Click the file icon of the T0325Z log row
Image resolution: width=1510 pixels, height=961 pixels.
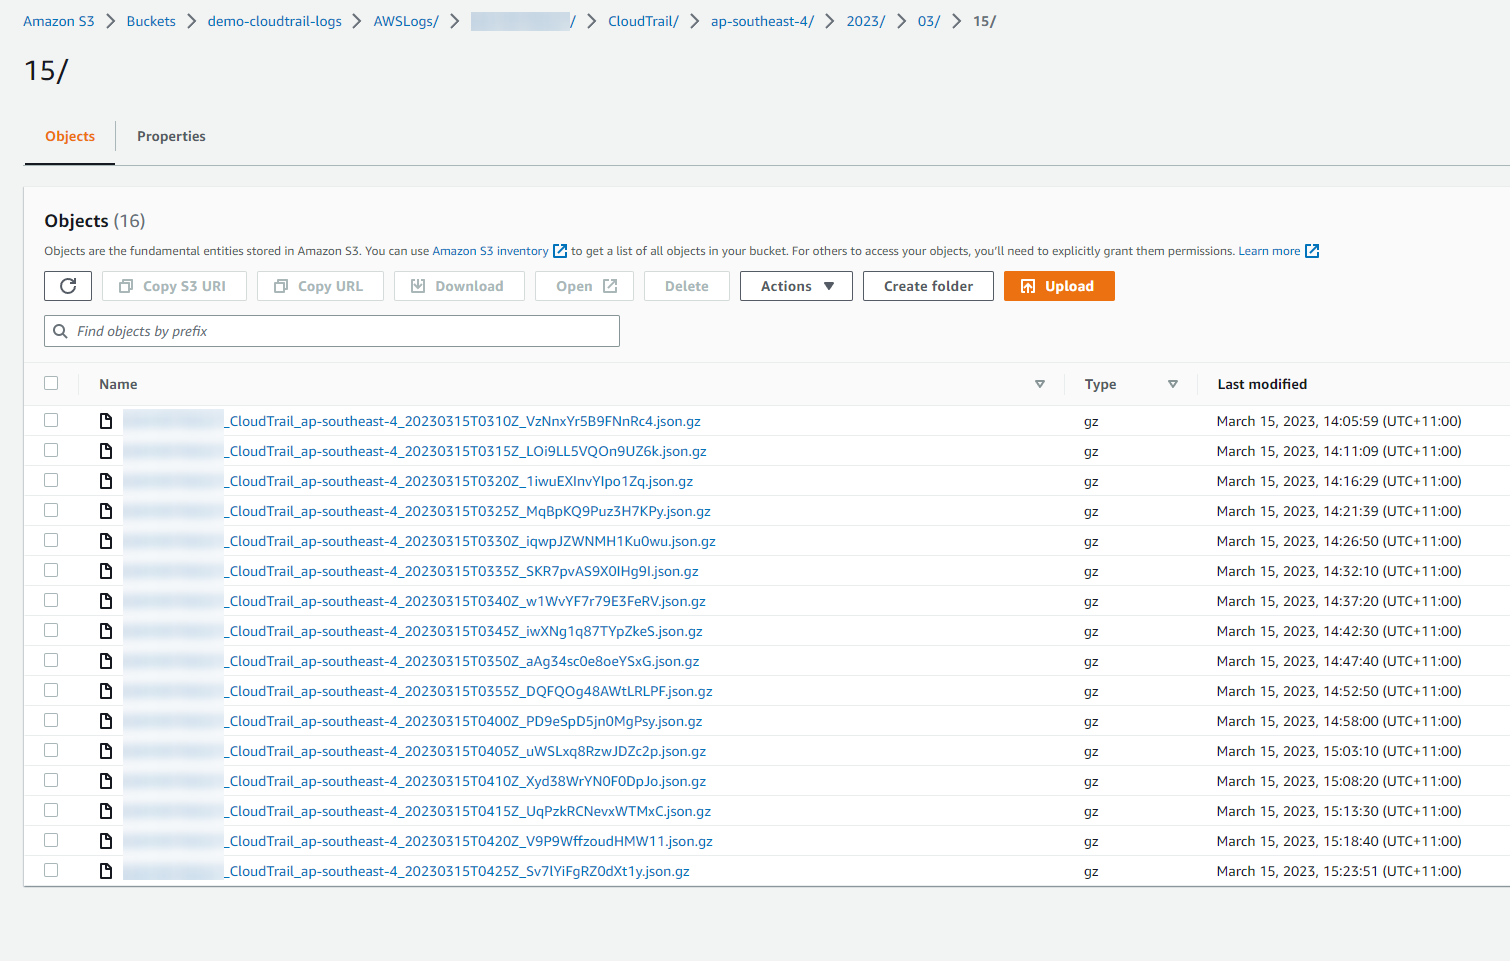click(106, 511)
